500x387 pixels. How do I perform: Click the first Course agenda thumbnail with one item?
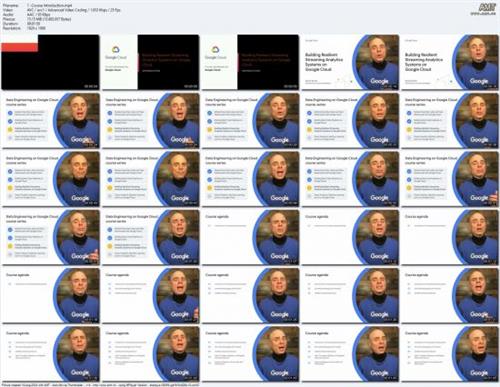click(x=250, y=237)
